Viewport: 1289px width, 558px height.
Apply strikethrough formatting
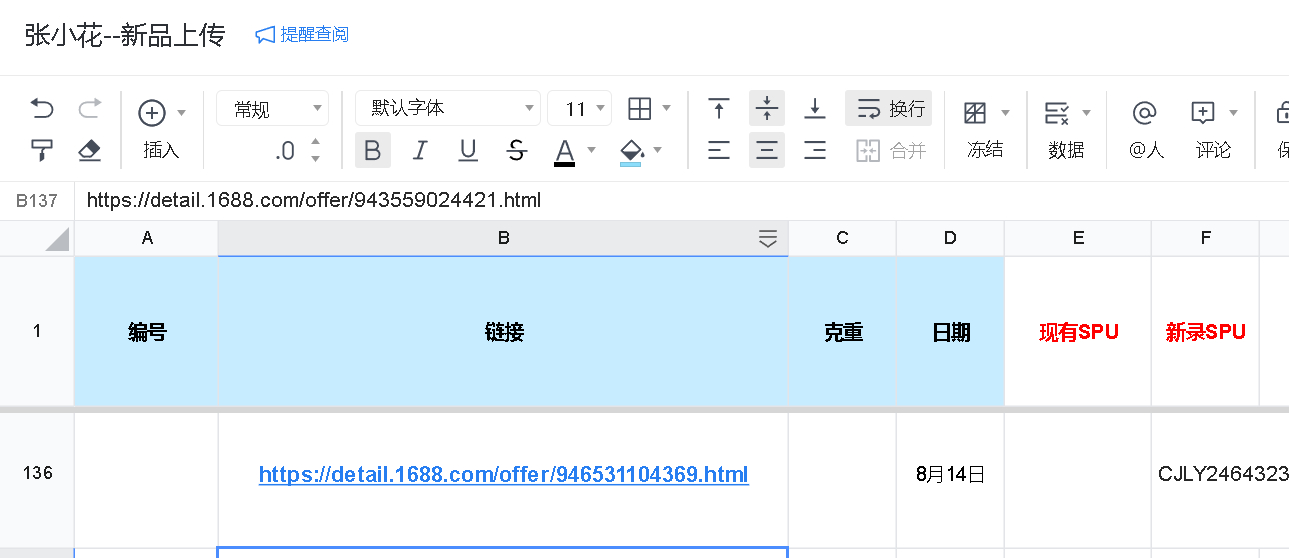click(x=516, y=151)
